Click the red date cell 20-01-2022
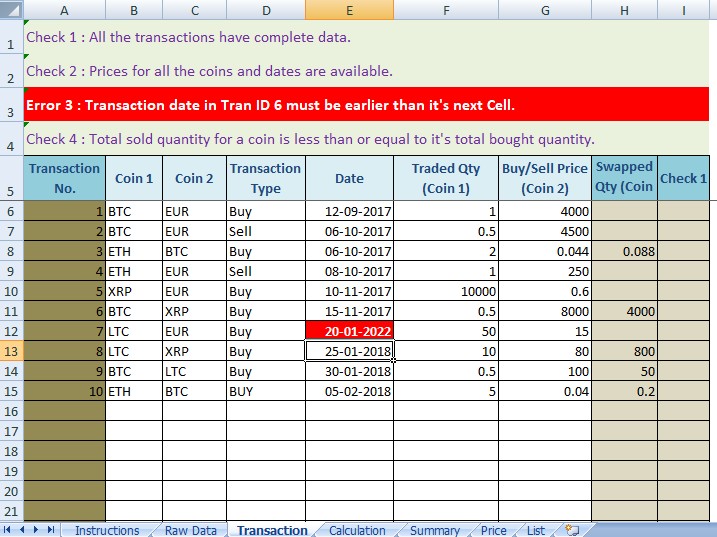This screenshot has width=717, height=537. [x=349, y=331]
